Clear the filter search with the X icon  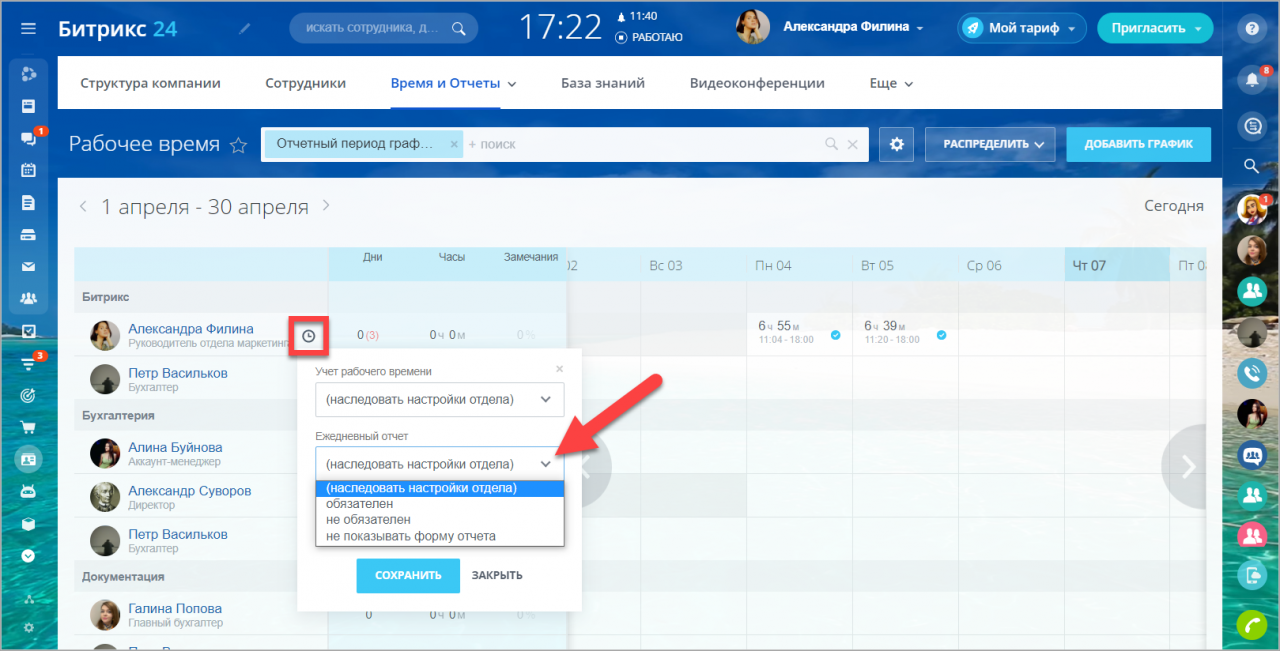[x=853, y=144]
